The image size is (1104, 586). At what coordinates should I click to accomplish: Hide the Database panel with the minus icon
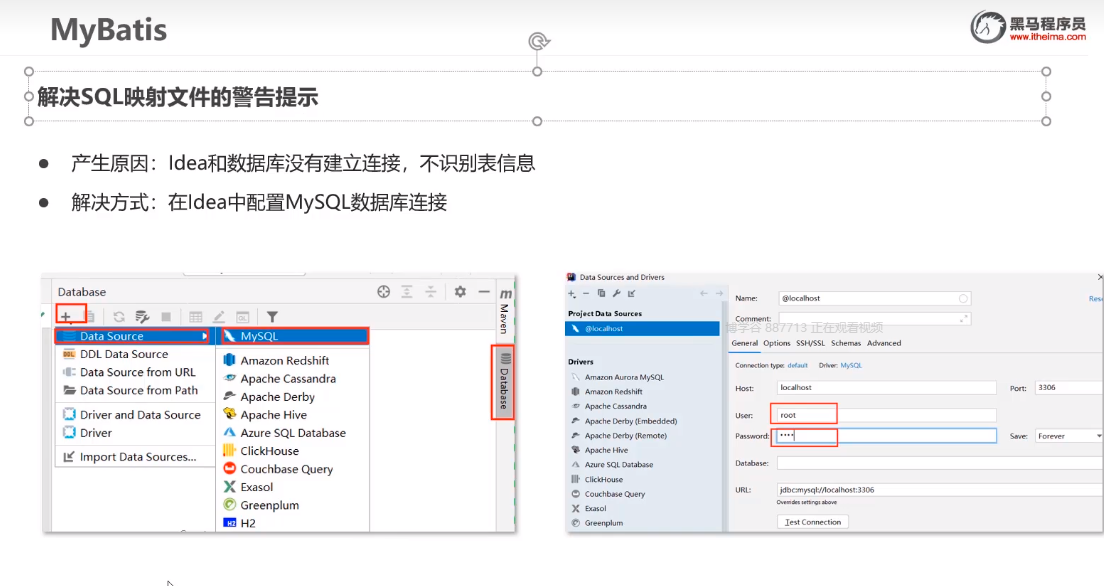(484, 292)
